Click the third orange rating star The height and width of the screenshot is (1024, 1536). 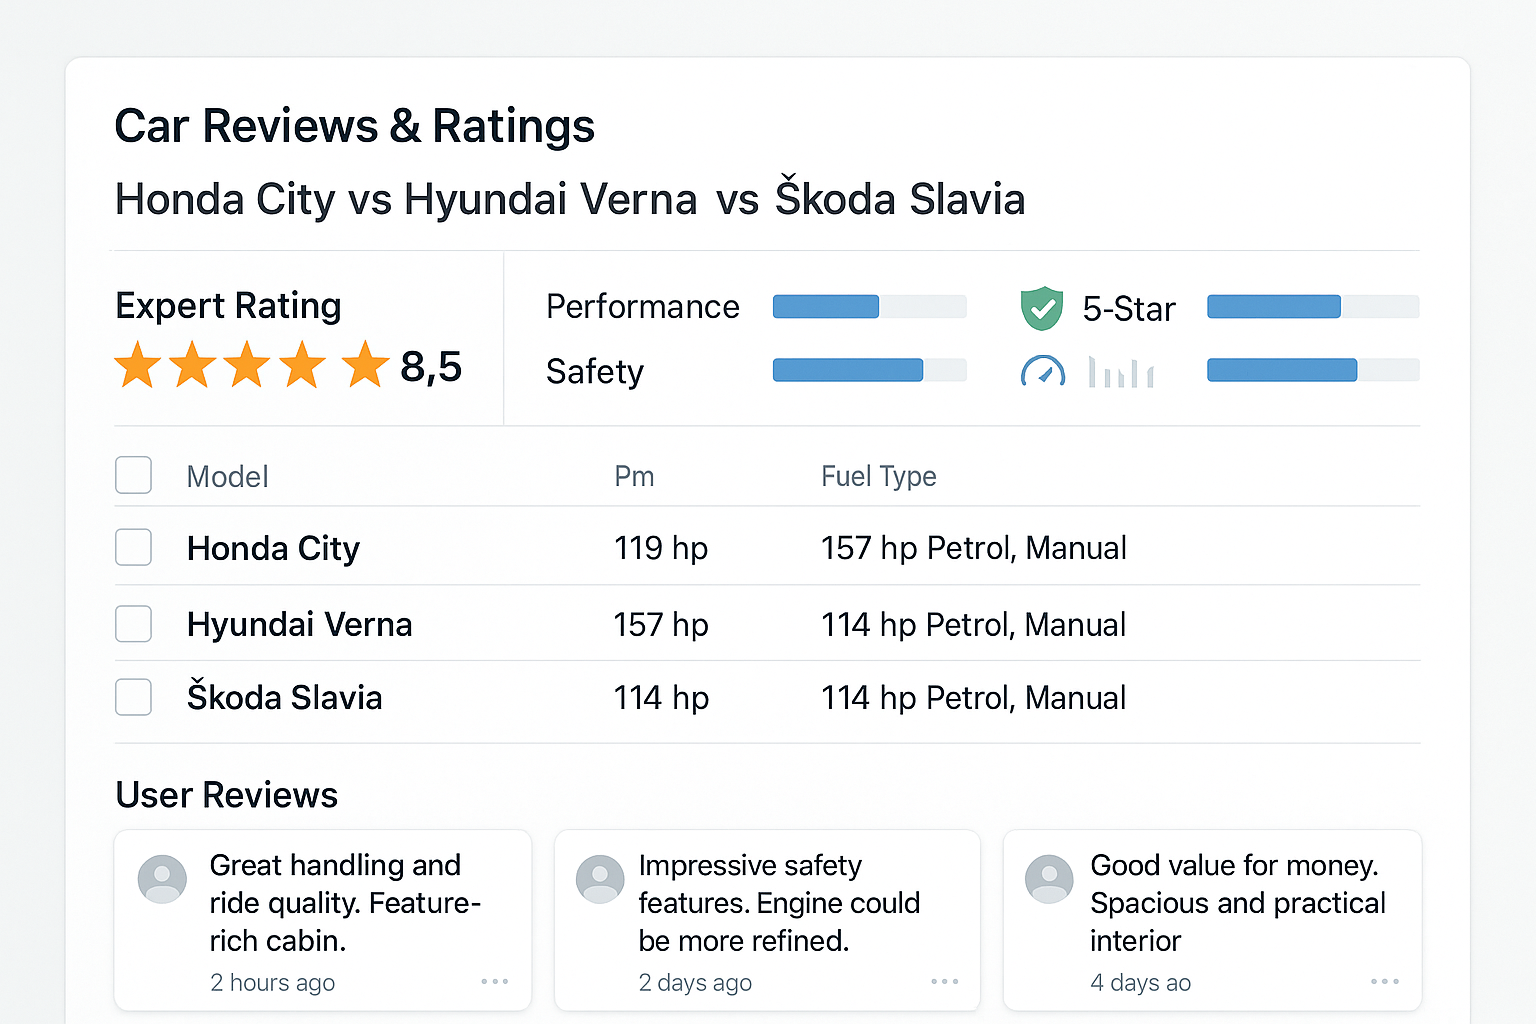[x=247, y=365]
